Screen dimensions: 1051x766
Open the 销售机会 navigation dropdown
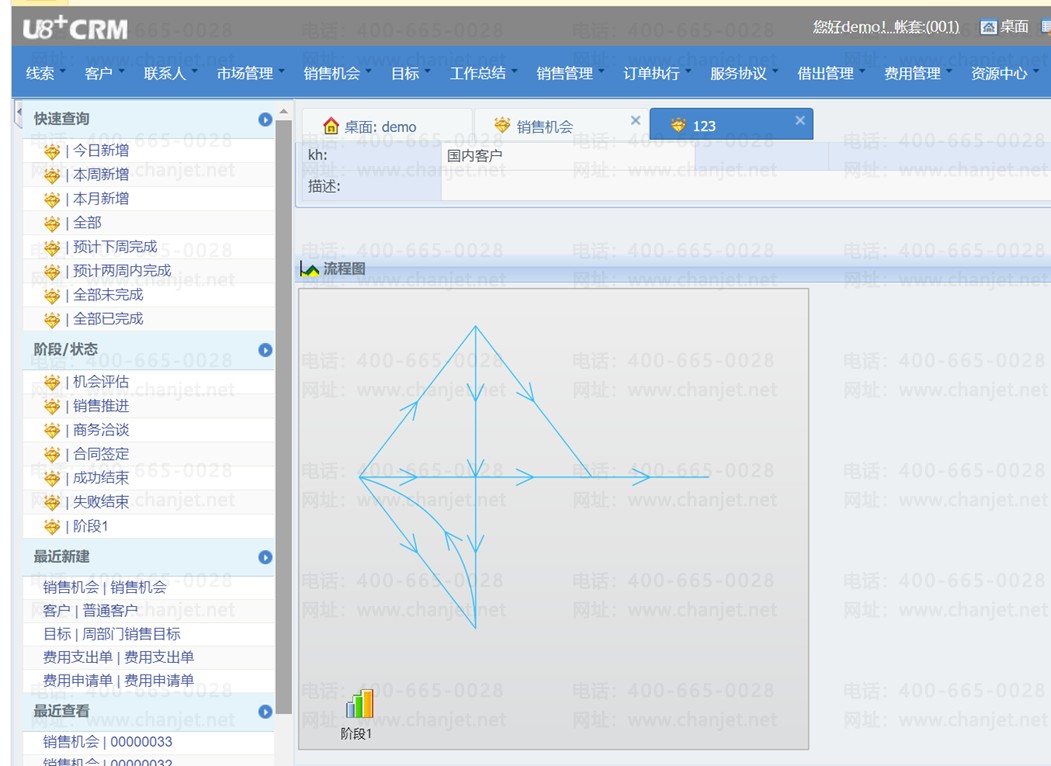click(338, 73)
